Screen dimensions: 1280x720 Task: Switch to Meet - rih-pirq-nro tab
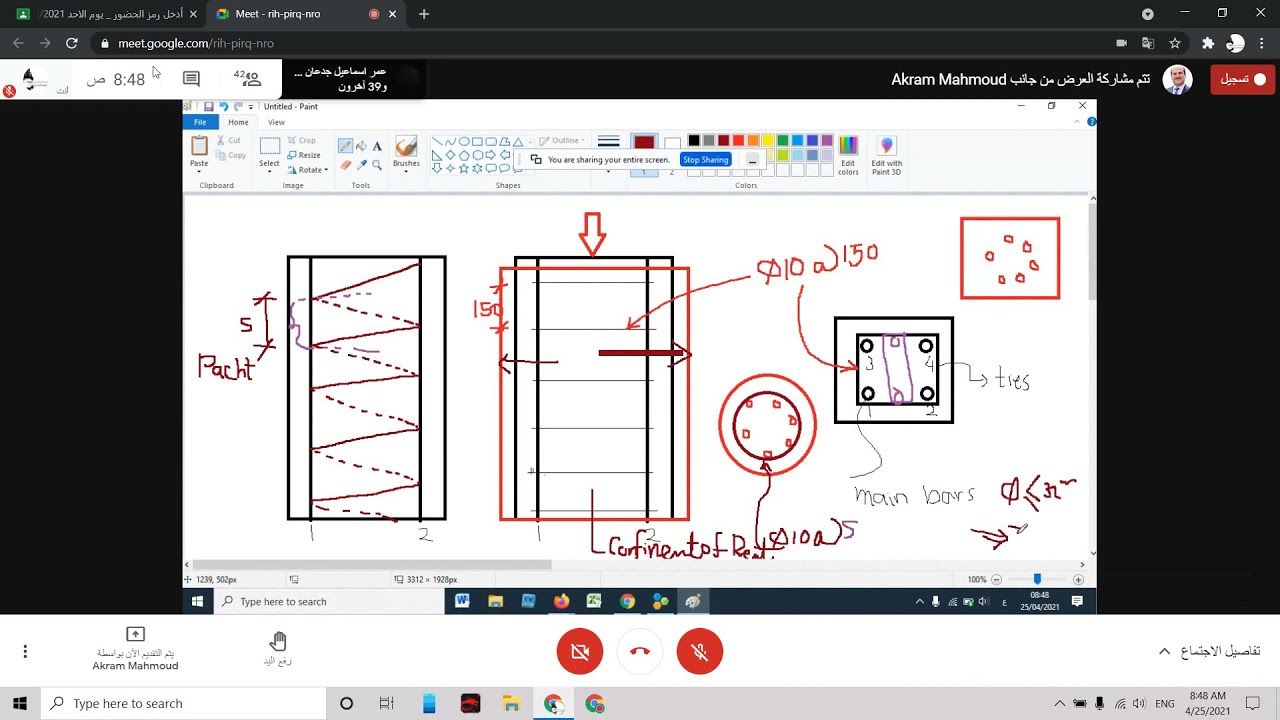click(305, 14)
